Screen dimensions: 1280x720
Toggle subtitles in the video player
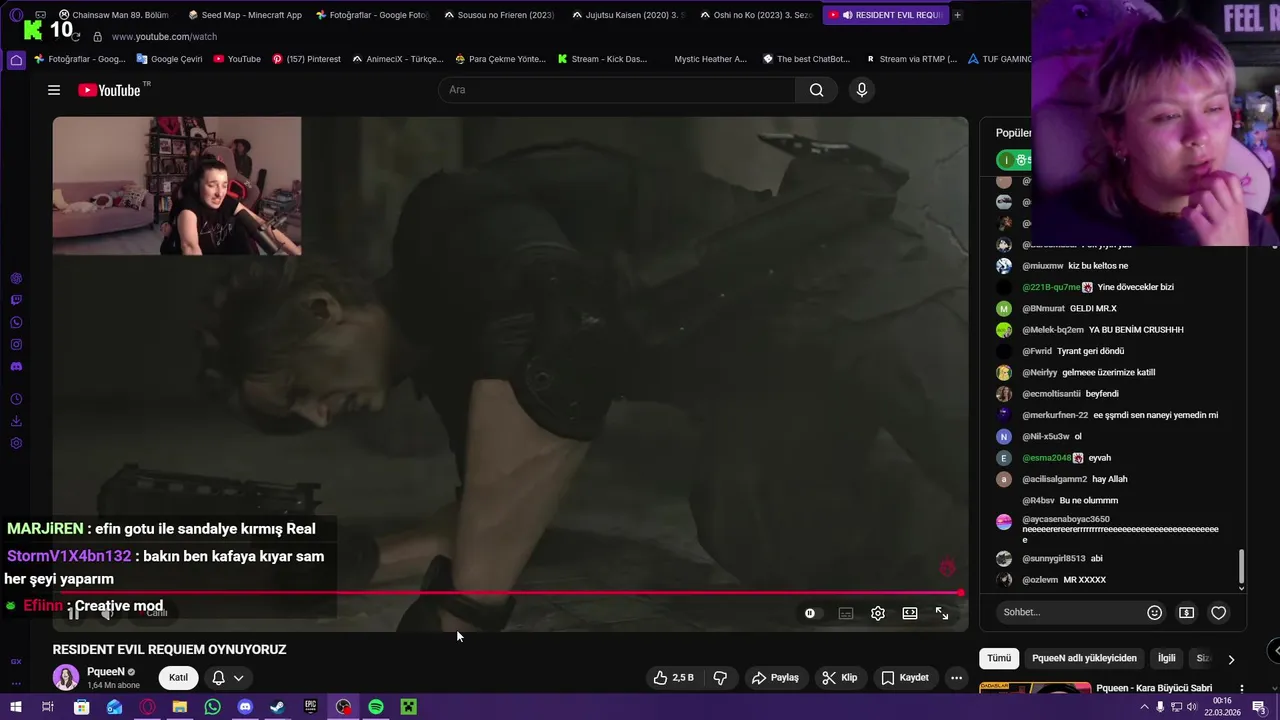click(x=846, y=613)
